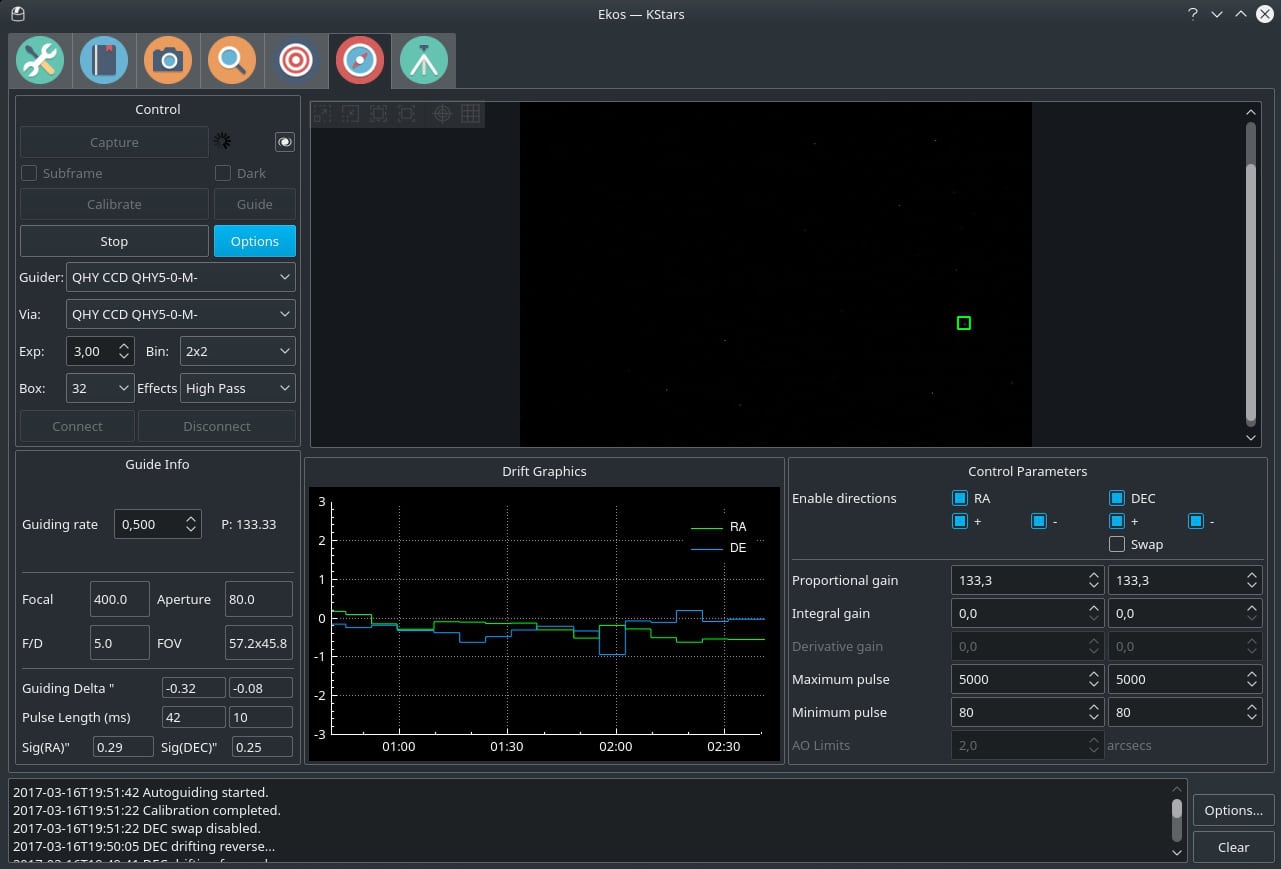
Task: Click the Aperture field
Action: [259, 599]
